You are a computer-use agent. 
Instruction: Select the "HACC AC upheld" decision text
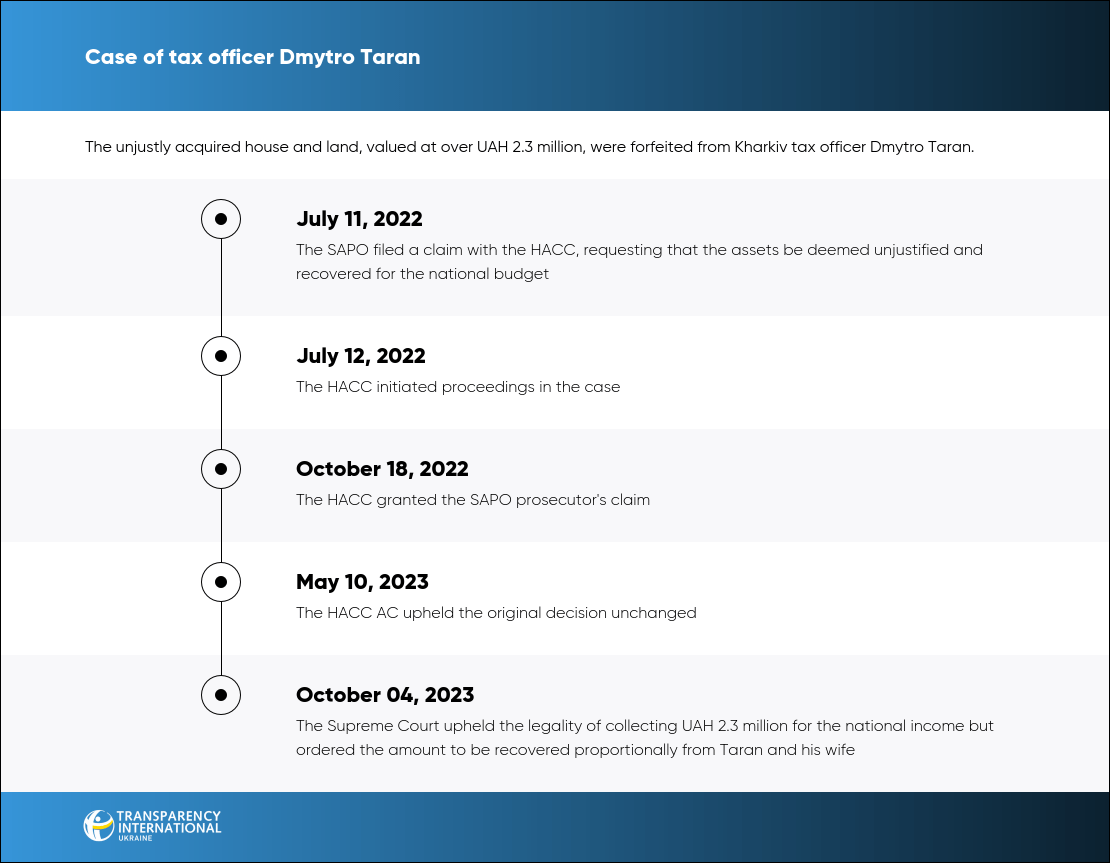496,613
